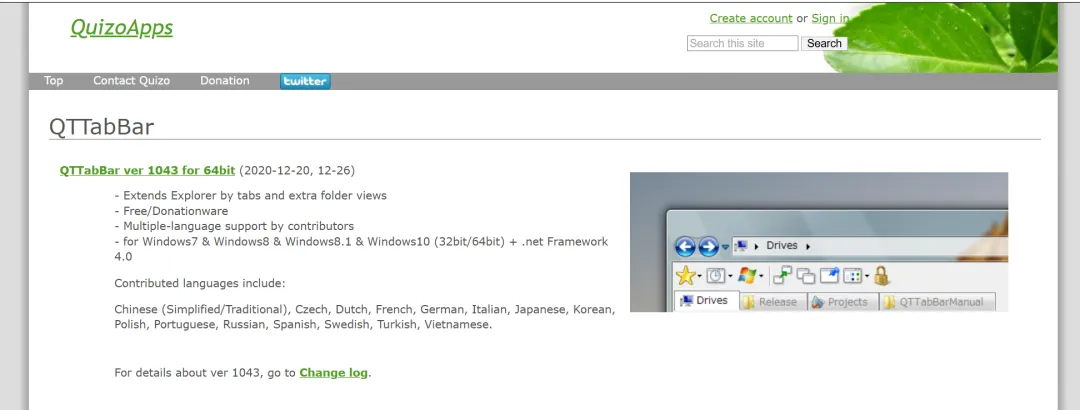Viewport: 1080px width, 410px height.
Task: Click the Create account link
Action: pyautogui.click(x=751, y=19)
